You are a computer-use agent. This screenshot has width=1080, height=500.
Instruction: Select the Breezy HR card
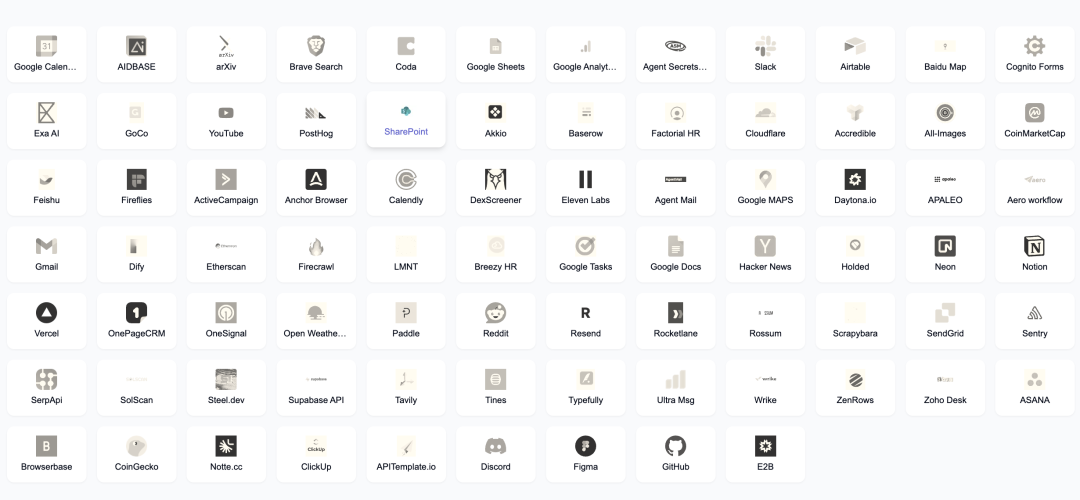(496, 255)
